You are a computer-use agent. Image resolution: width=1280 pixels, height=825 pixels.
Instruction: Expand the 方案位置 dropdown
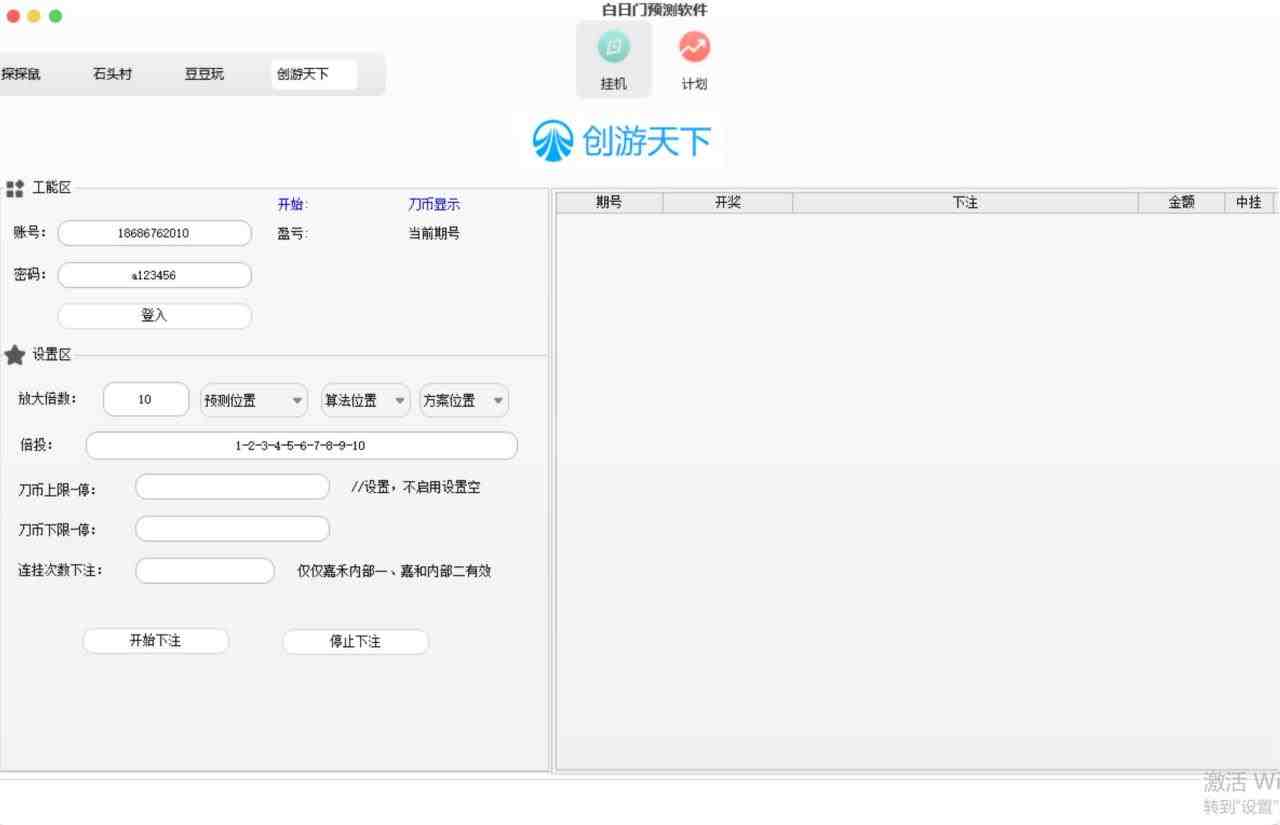[x=463, y=399]
